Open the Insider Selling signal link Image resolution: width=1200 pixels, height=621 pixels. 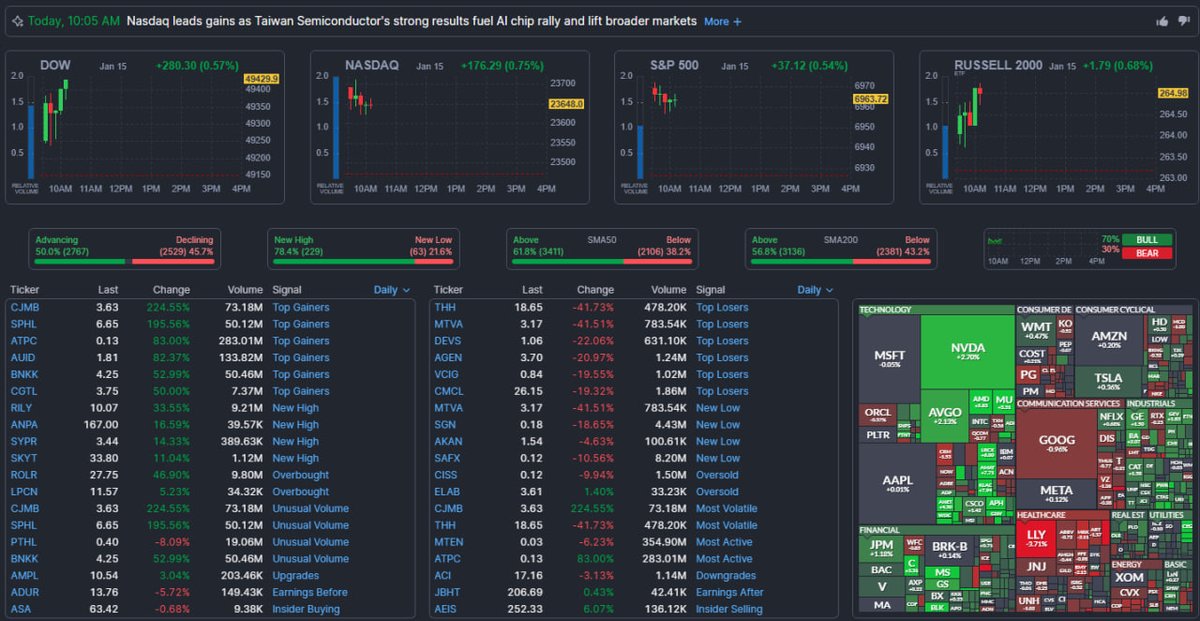tap(729, 609)
